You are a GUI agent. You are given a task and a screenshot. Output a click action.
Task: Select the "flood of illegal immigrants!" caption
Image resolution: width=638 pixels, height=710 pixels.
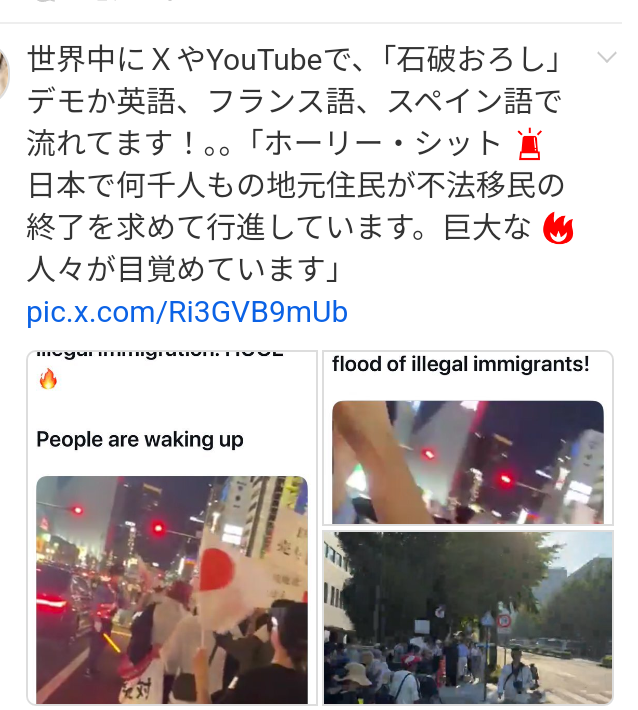[x=461, y=364]
